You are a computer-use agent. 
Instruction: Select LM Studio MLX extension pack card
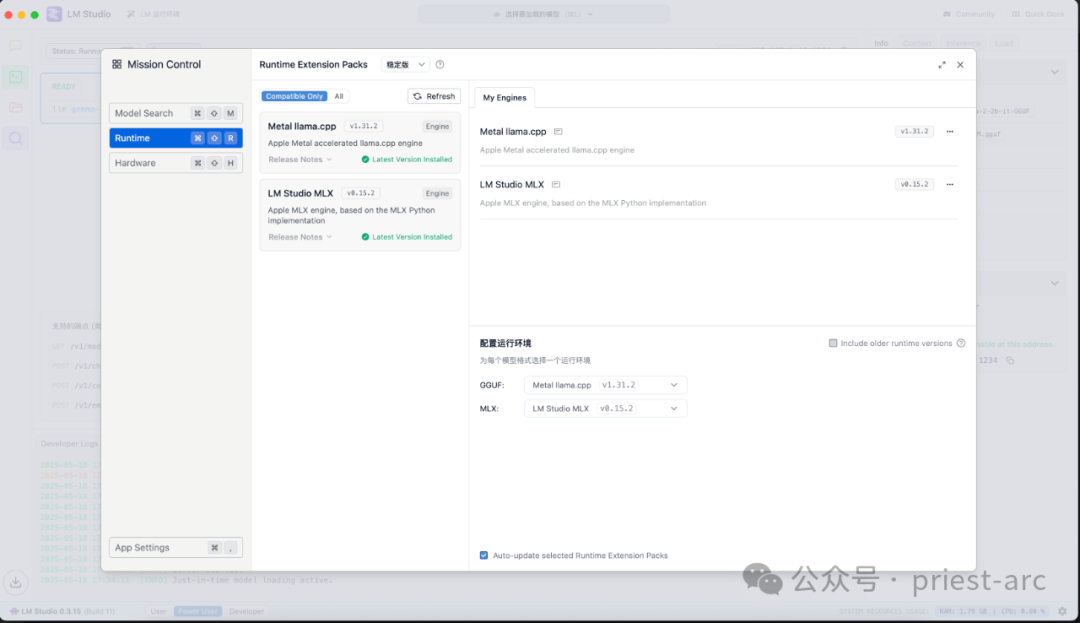(360, 215)
